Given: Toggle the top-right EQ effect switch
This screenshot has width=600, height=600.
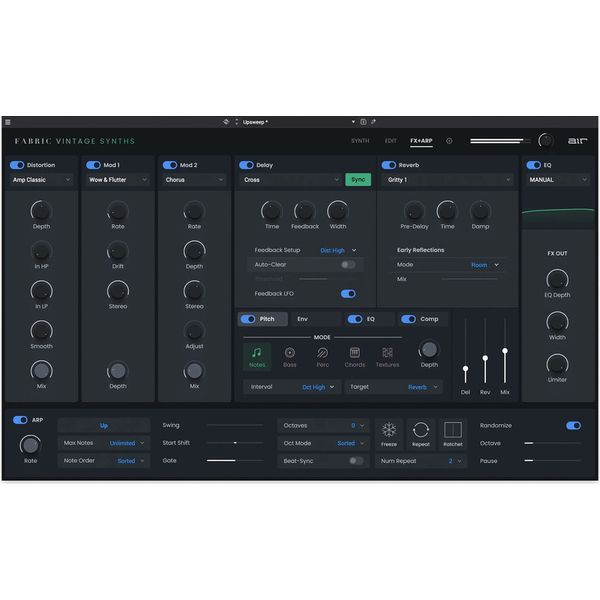Looking at the screenshot, I should 533,165.
